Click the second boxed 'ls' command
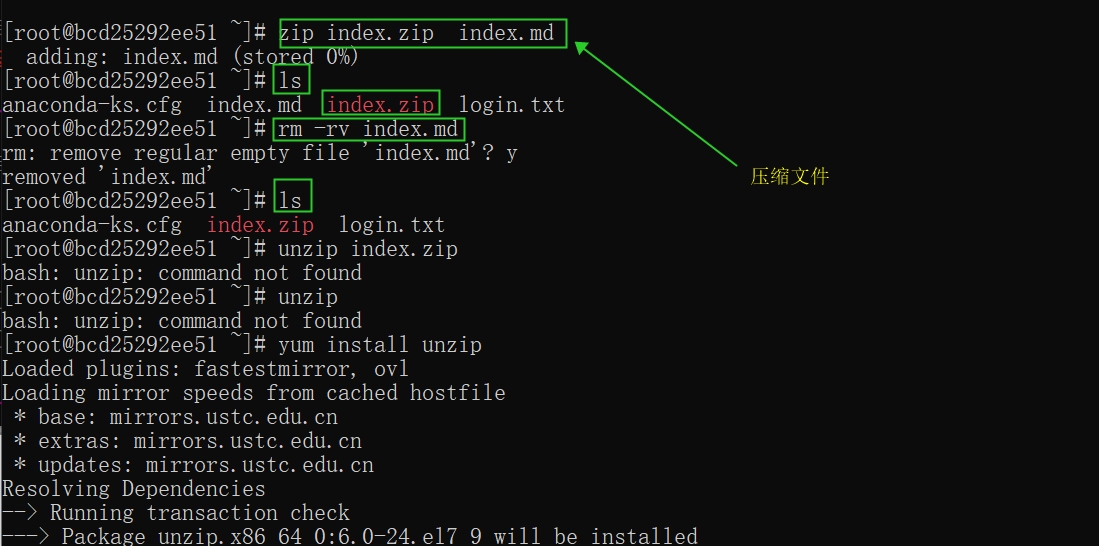This screenshot has height=546, width=1099. (x=292, y=200)
